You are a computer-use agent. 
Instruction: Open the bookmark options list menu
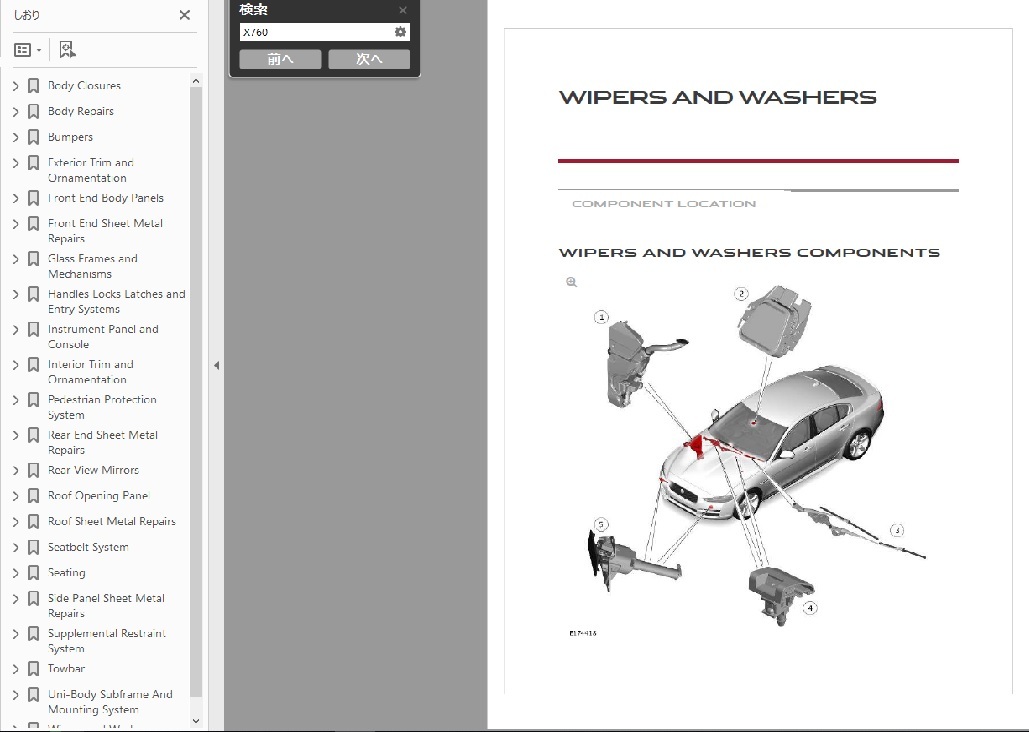28,50
